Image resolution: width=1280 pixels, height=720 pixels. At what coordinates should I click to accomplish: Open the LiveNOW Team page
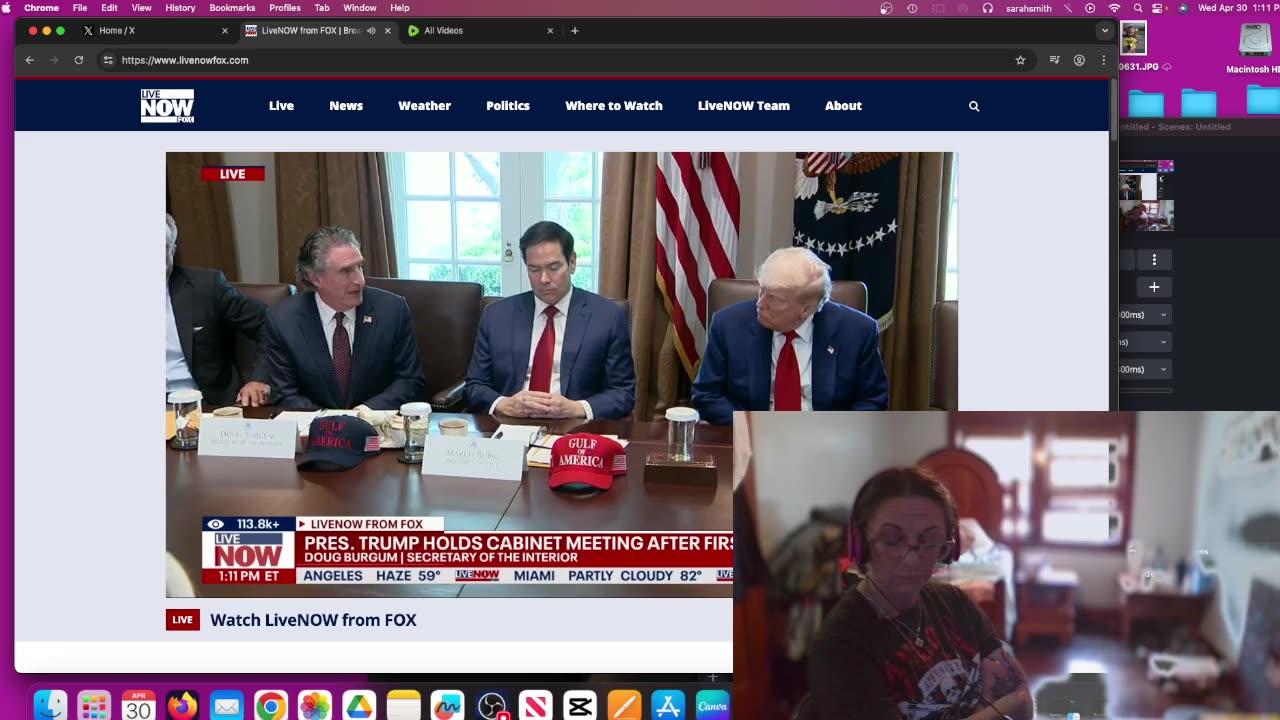pos(744,106)
